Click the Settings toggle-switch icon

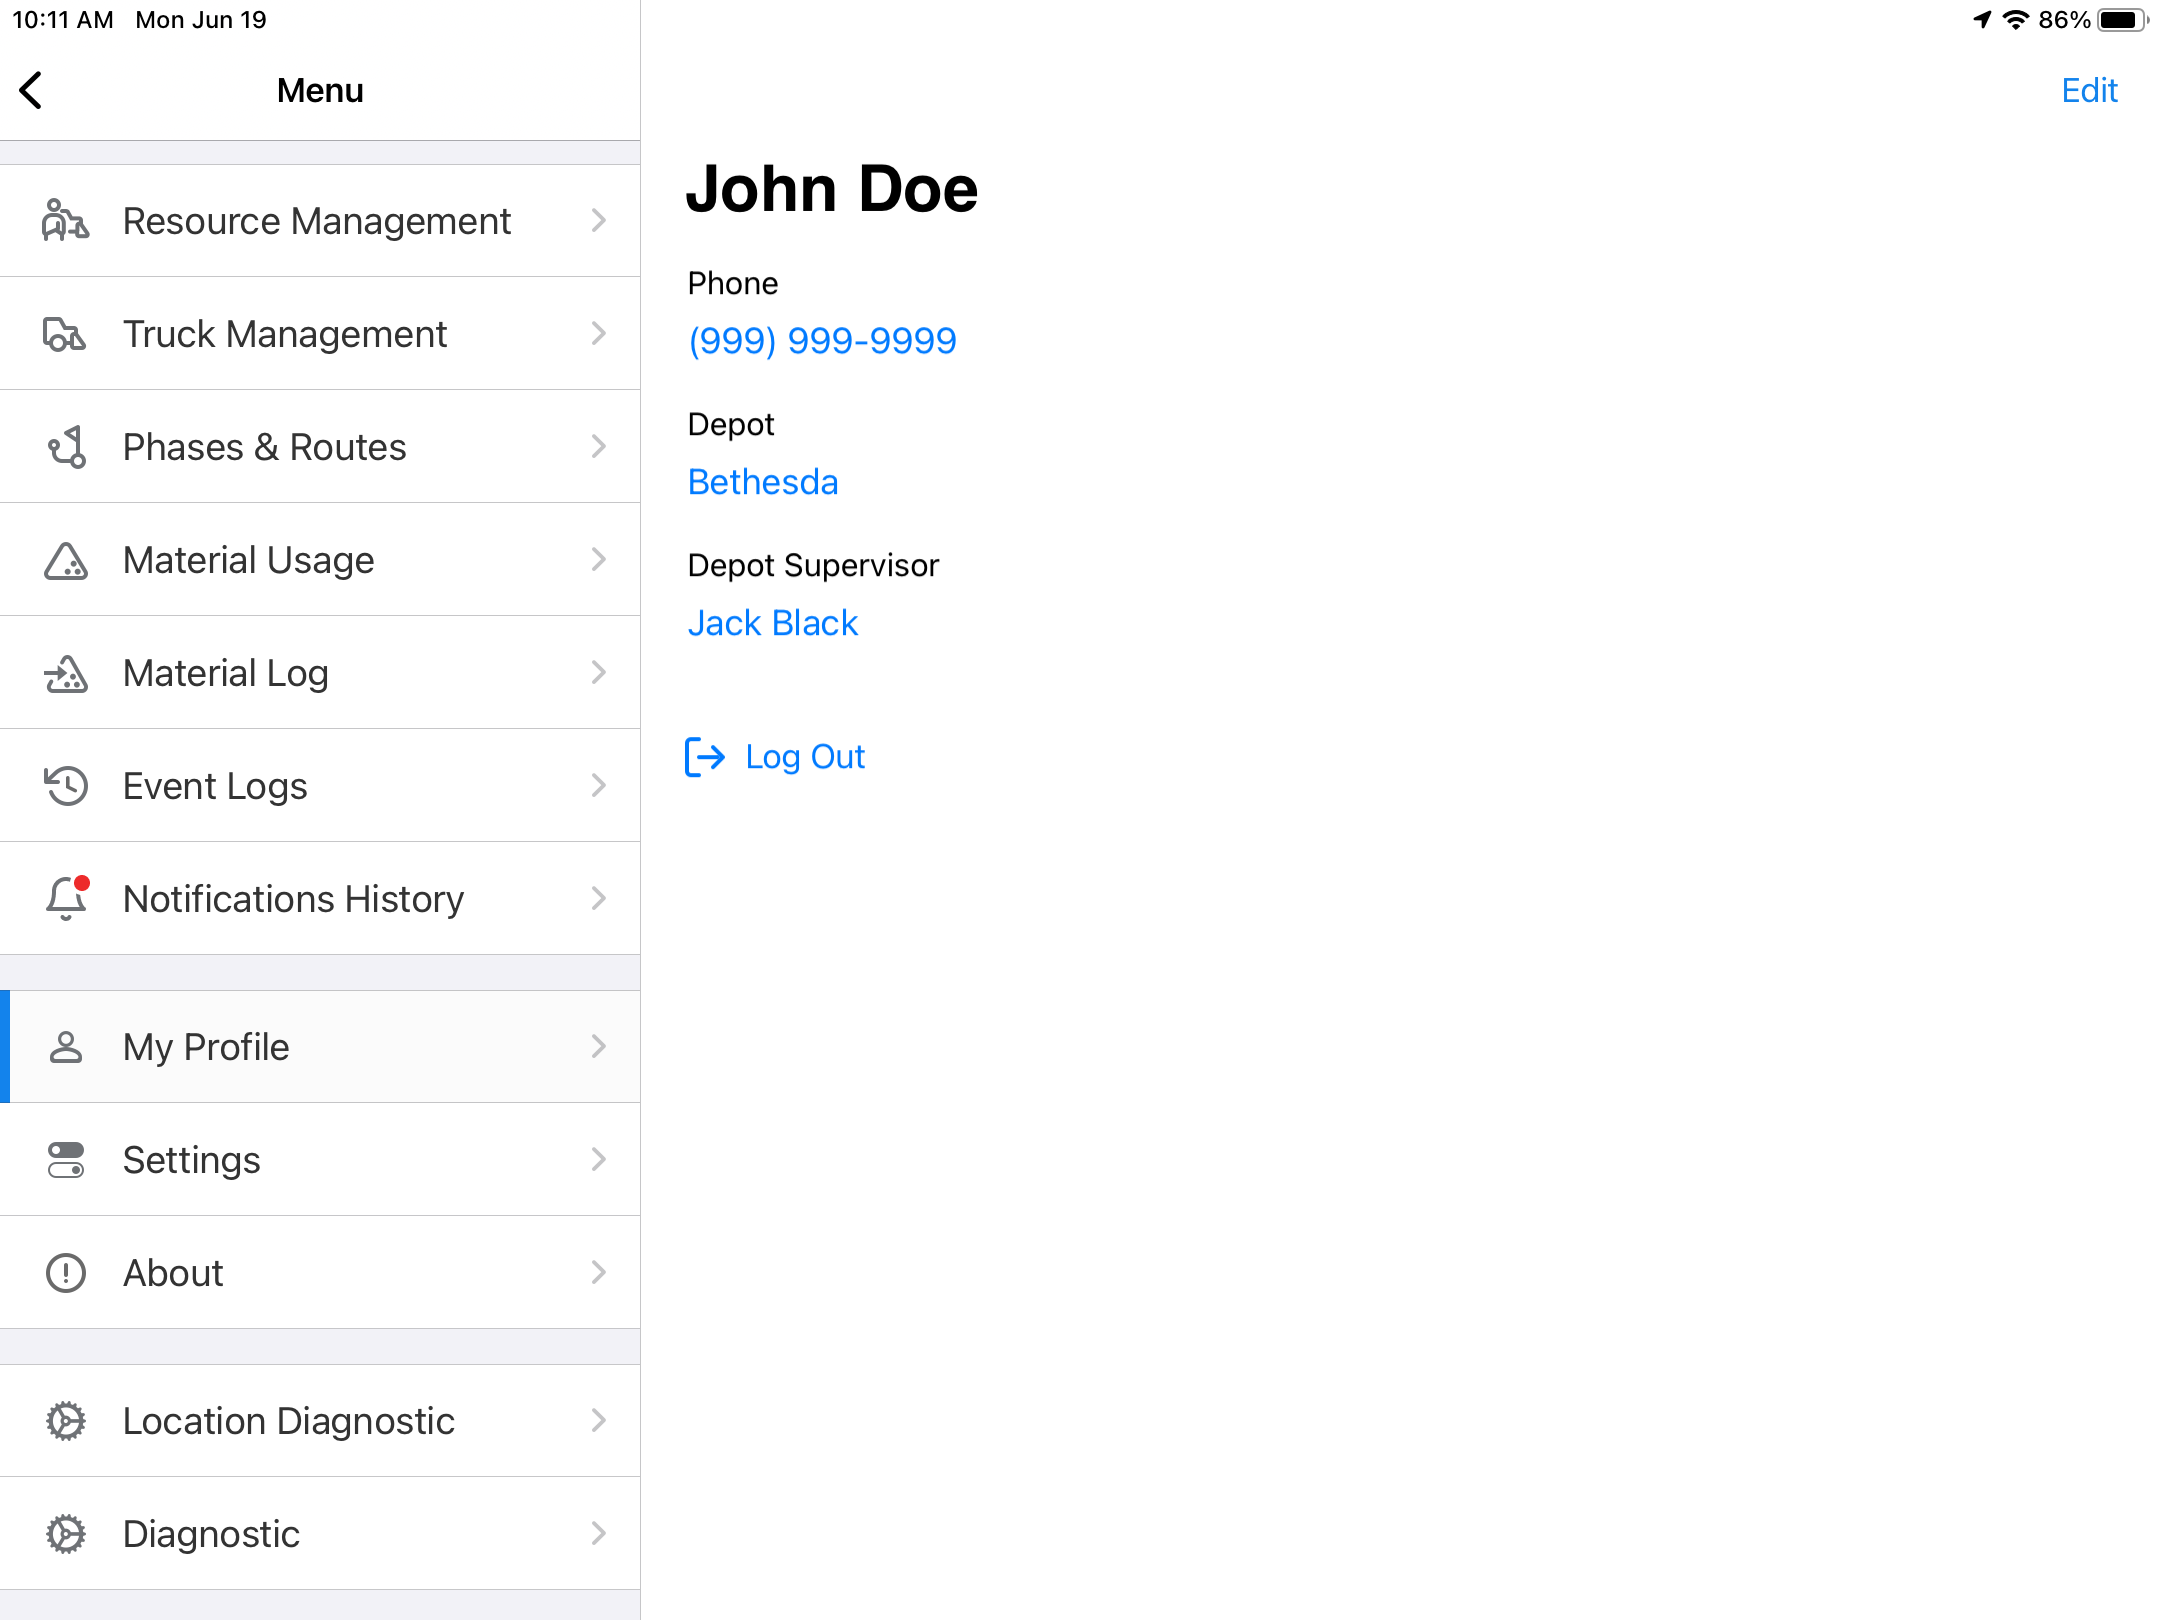pyautogui.click(x=66, y=1160)
